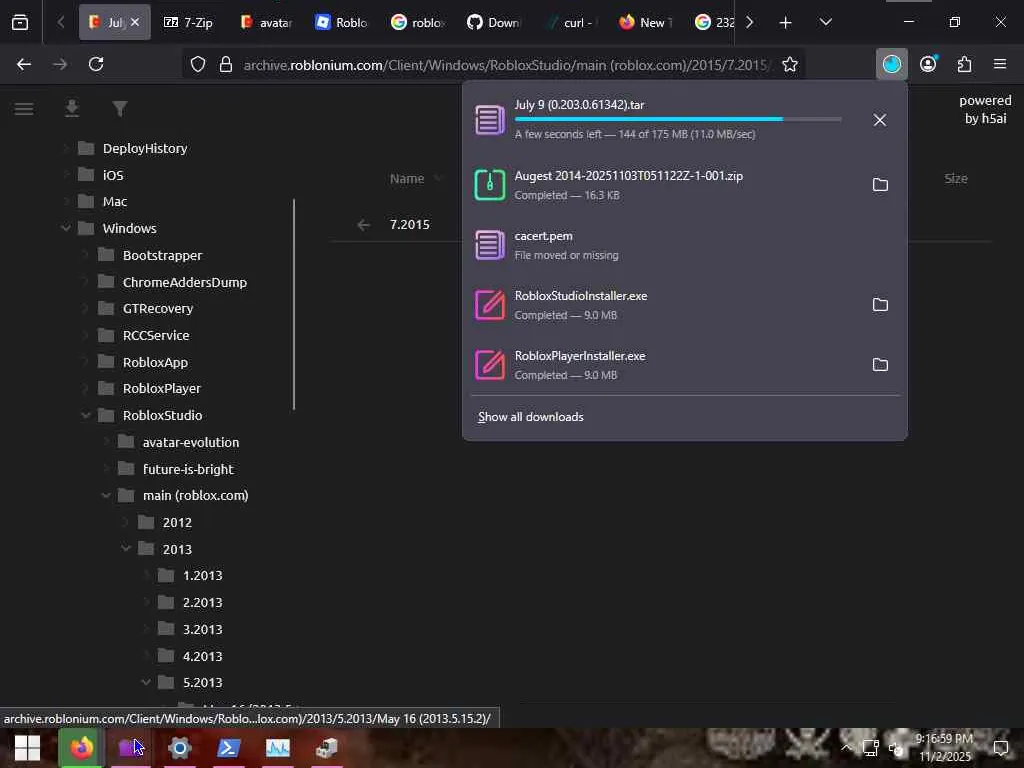Viewport: 1024px width, 768px height.
Task: Toggle the h5ai sidebar hamburger icon
Action: click(24, 108)
